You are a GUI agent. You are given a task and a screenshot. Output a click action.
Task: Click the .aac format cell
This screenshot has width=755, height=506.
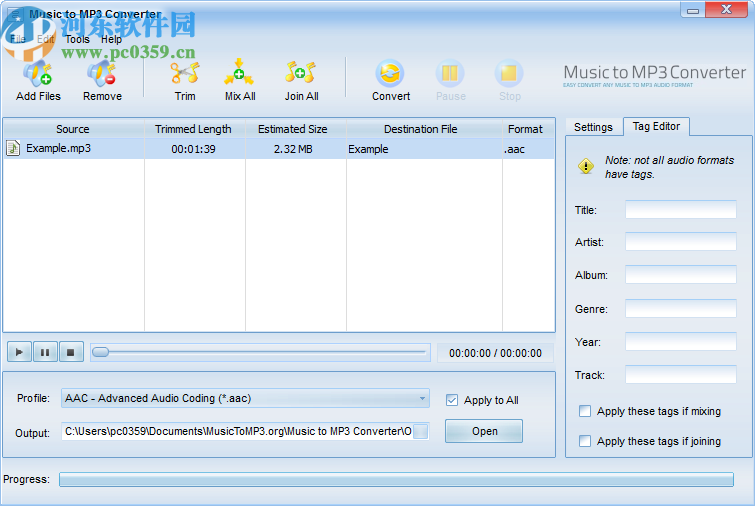[x=528, y=149]
